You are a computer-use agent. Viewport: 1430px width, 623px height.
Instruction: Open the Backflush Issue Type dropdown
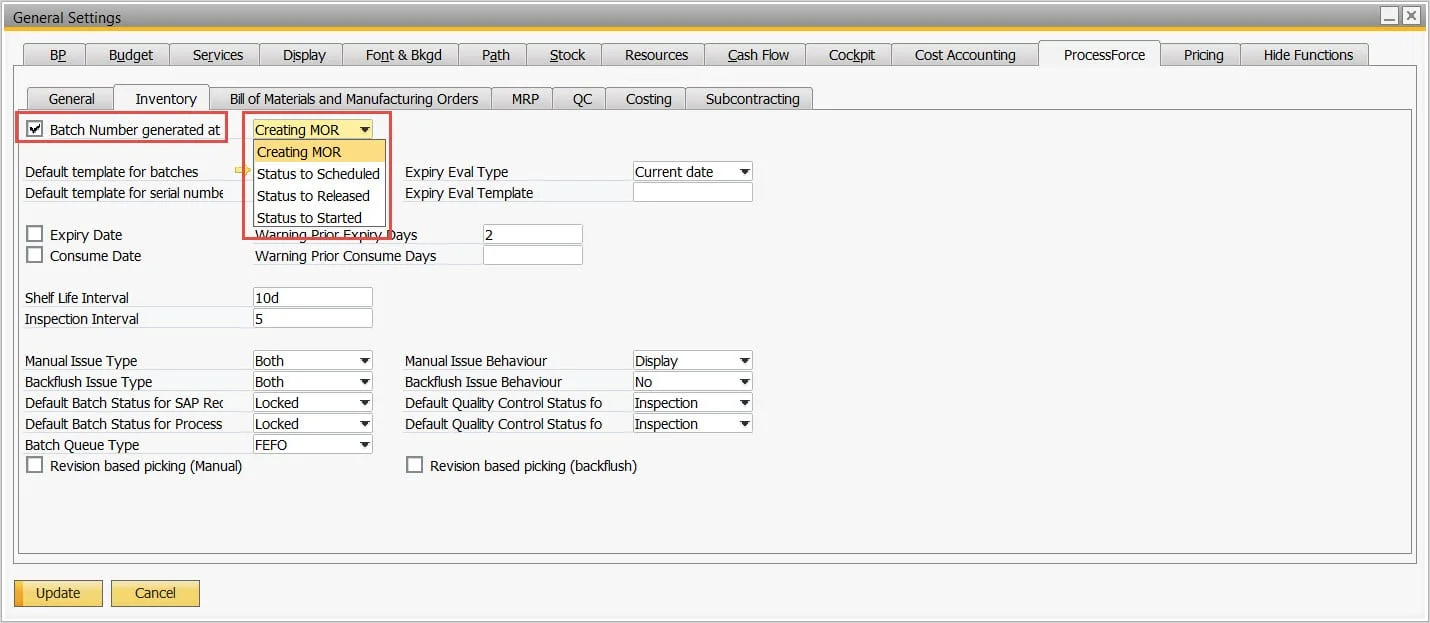(364, 382)
